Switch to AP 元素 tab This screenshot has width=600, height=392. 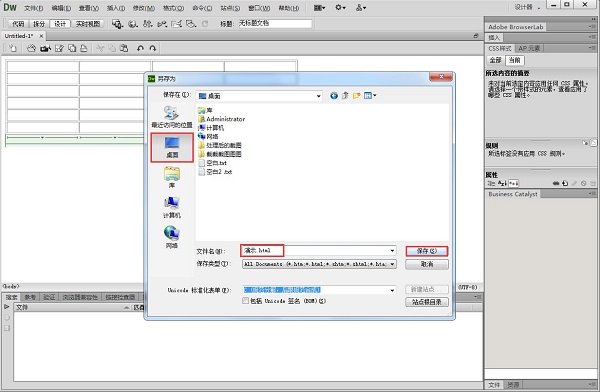(529, 49)
